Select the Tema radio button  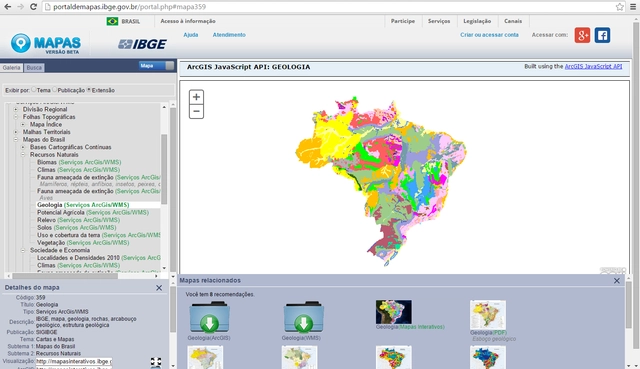[34, 89]
